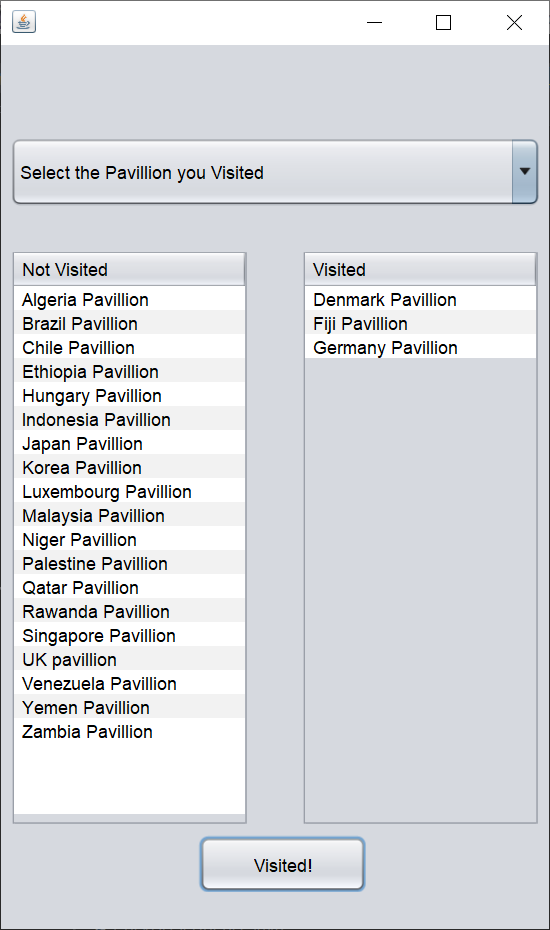Select Germany Pavillion in Visited list
Image resolution: width=550 pixels, height=930 pixels.
[420, 347]
